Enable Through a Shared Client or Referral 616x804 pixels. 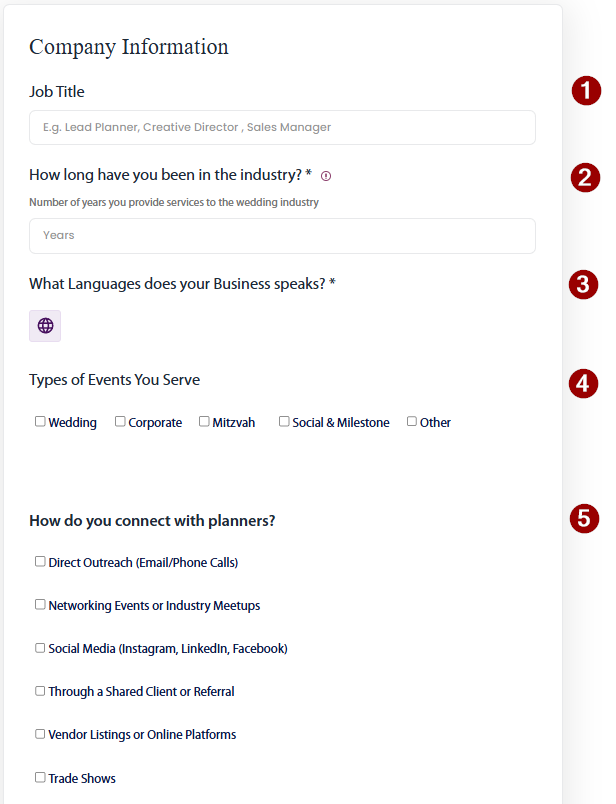[x=41, y=691]
